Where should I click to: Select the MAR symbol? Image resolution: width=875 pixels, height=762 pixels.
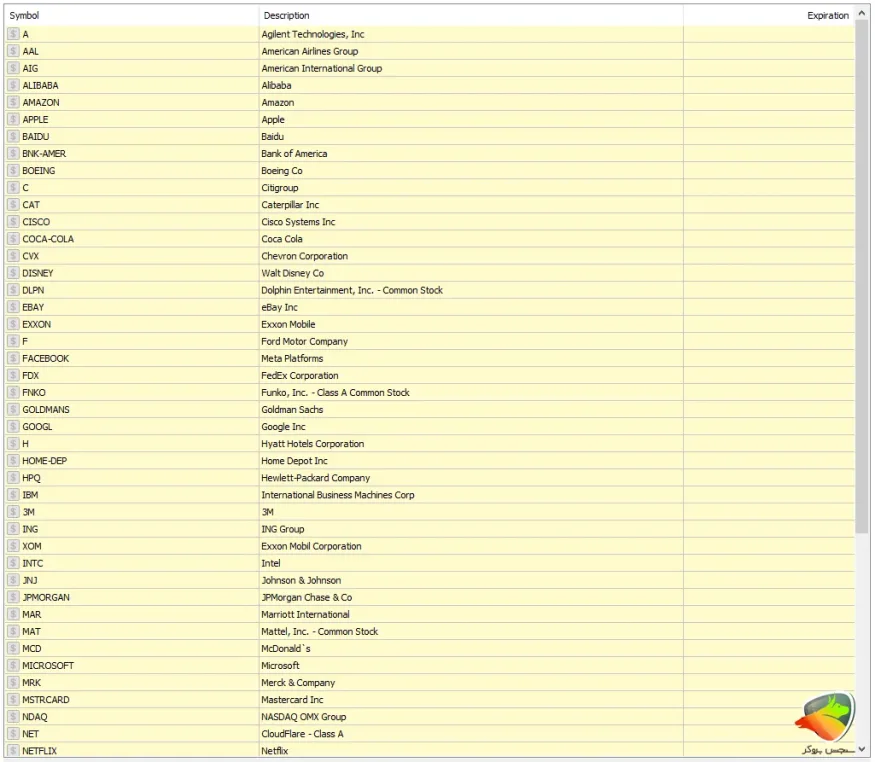32,615
